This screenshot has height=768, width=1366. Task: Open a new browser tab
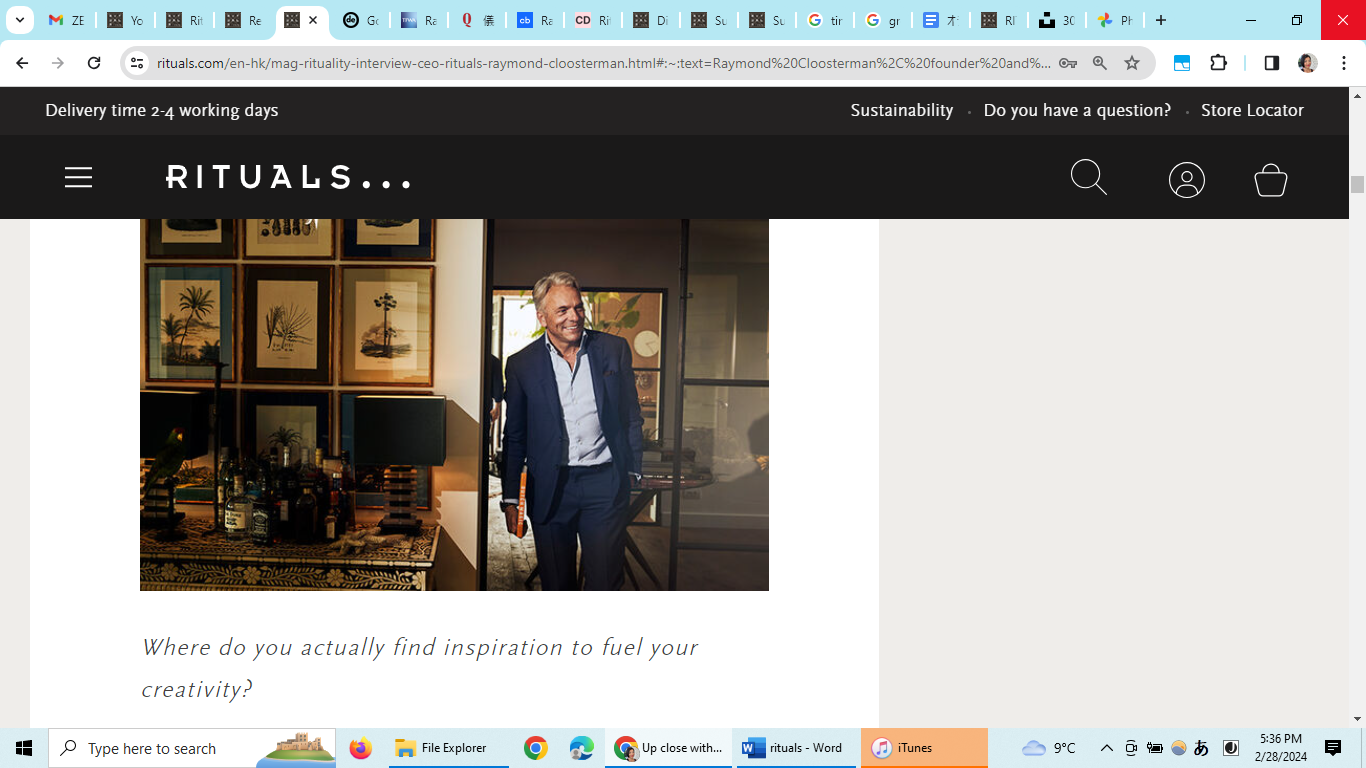[x=1160, y=20]
